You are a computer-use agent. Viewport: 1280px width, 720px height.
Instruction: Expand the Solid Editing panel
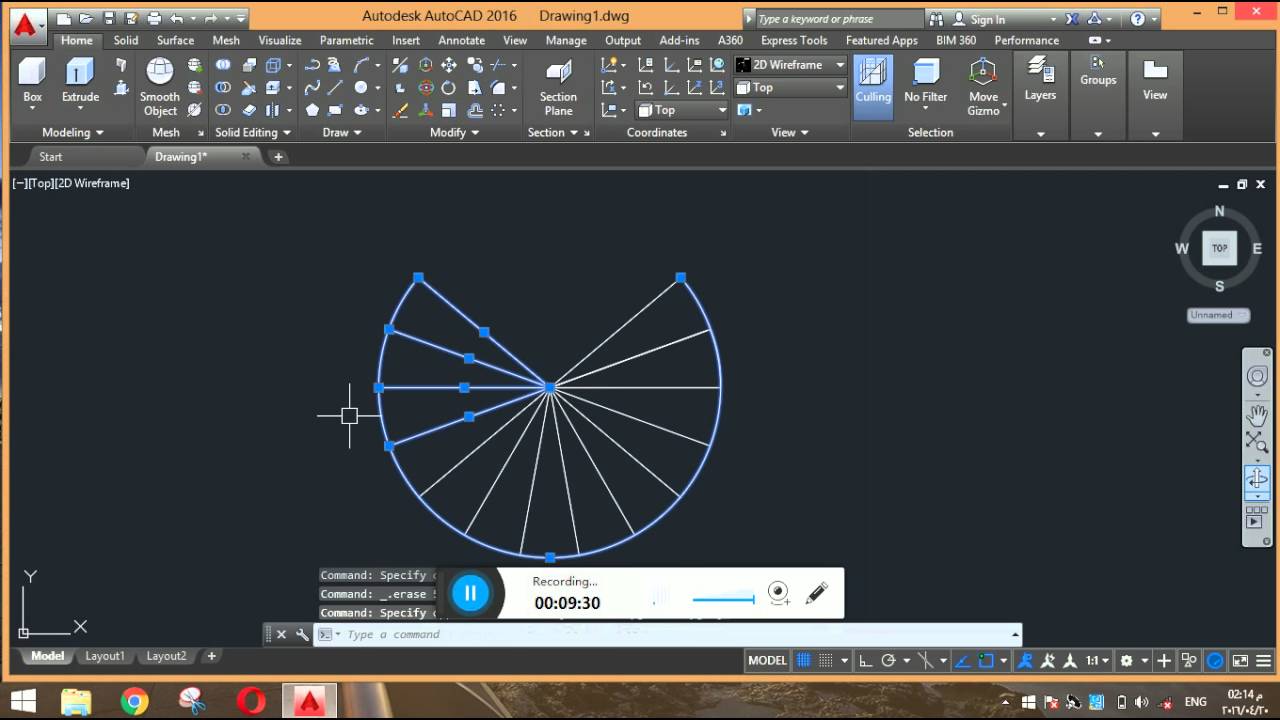tap(253, 132)
